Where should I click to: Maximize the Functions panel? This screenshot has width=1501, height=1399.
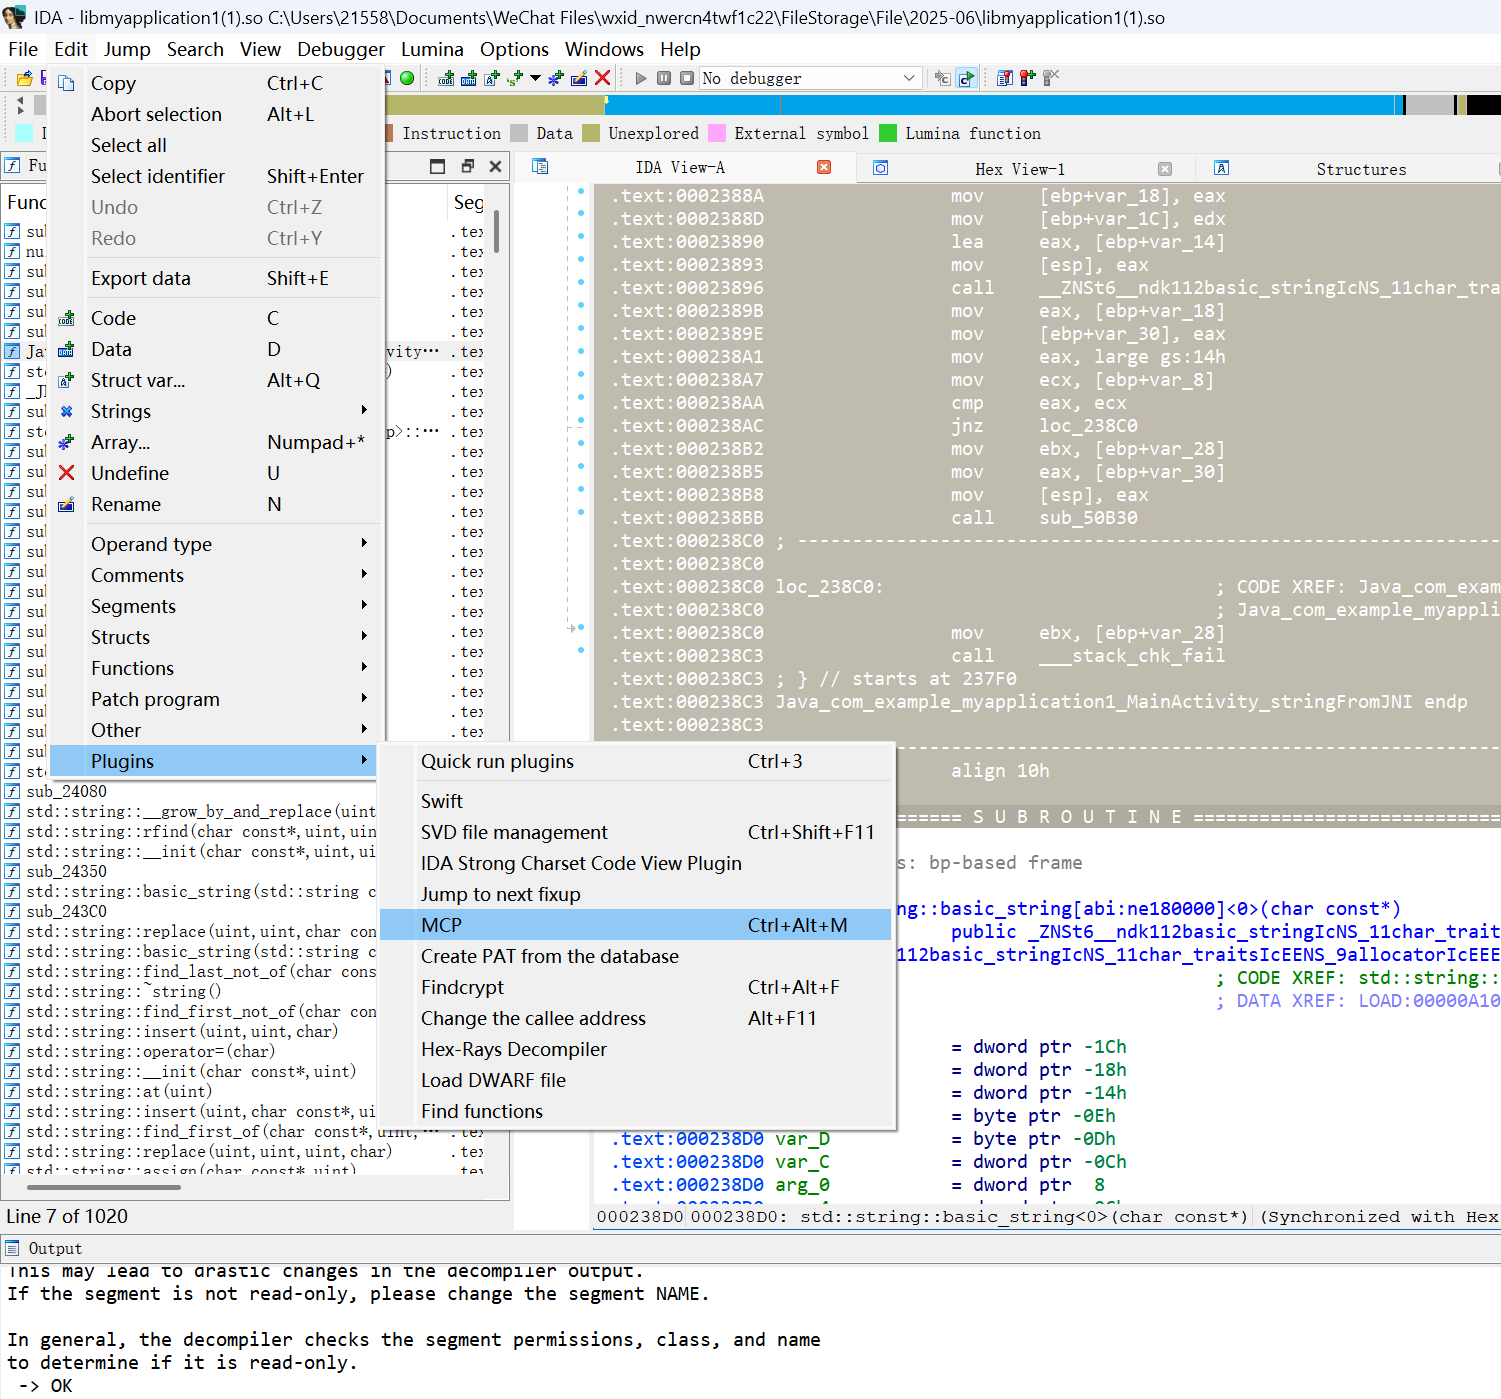click(x=437, y=166)
